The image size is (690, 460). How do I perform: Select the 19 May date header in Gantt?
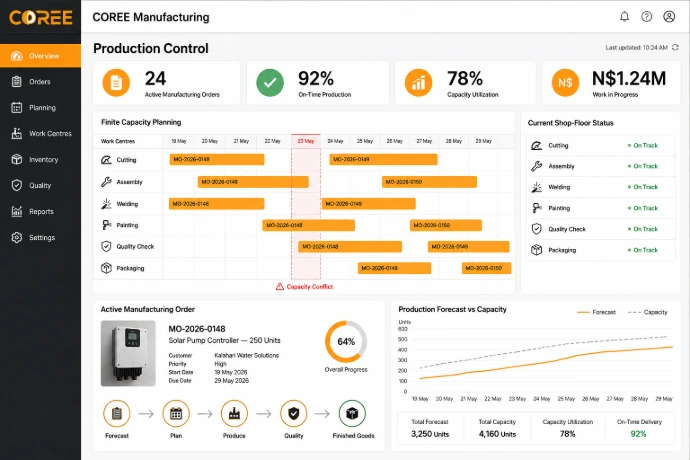[x=179, y=141]
